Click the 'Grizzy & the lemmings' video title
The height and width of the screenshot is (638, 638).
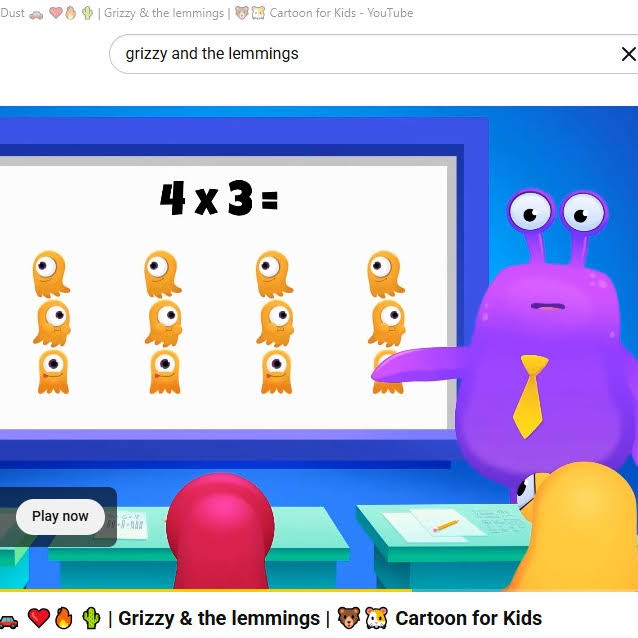(215, 618)
